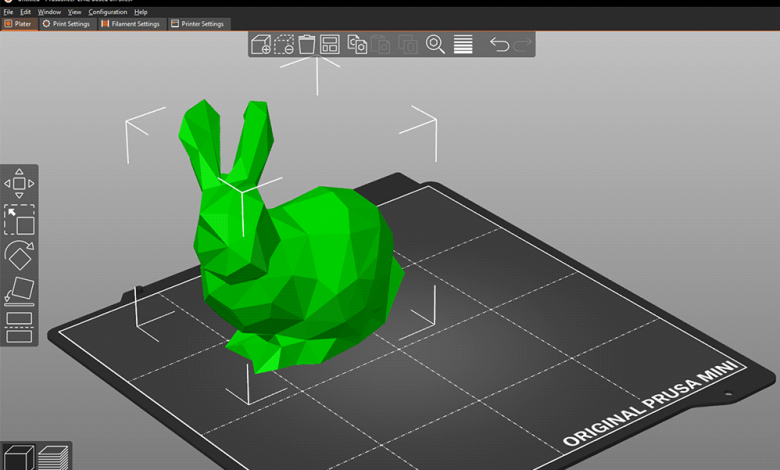Image resolution: width=780 pixels, height=470 pixels.
Task: Click the Delete selected object icon
Action: point(284,44)
